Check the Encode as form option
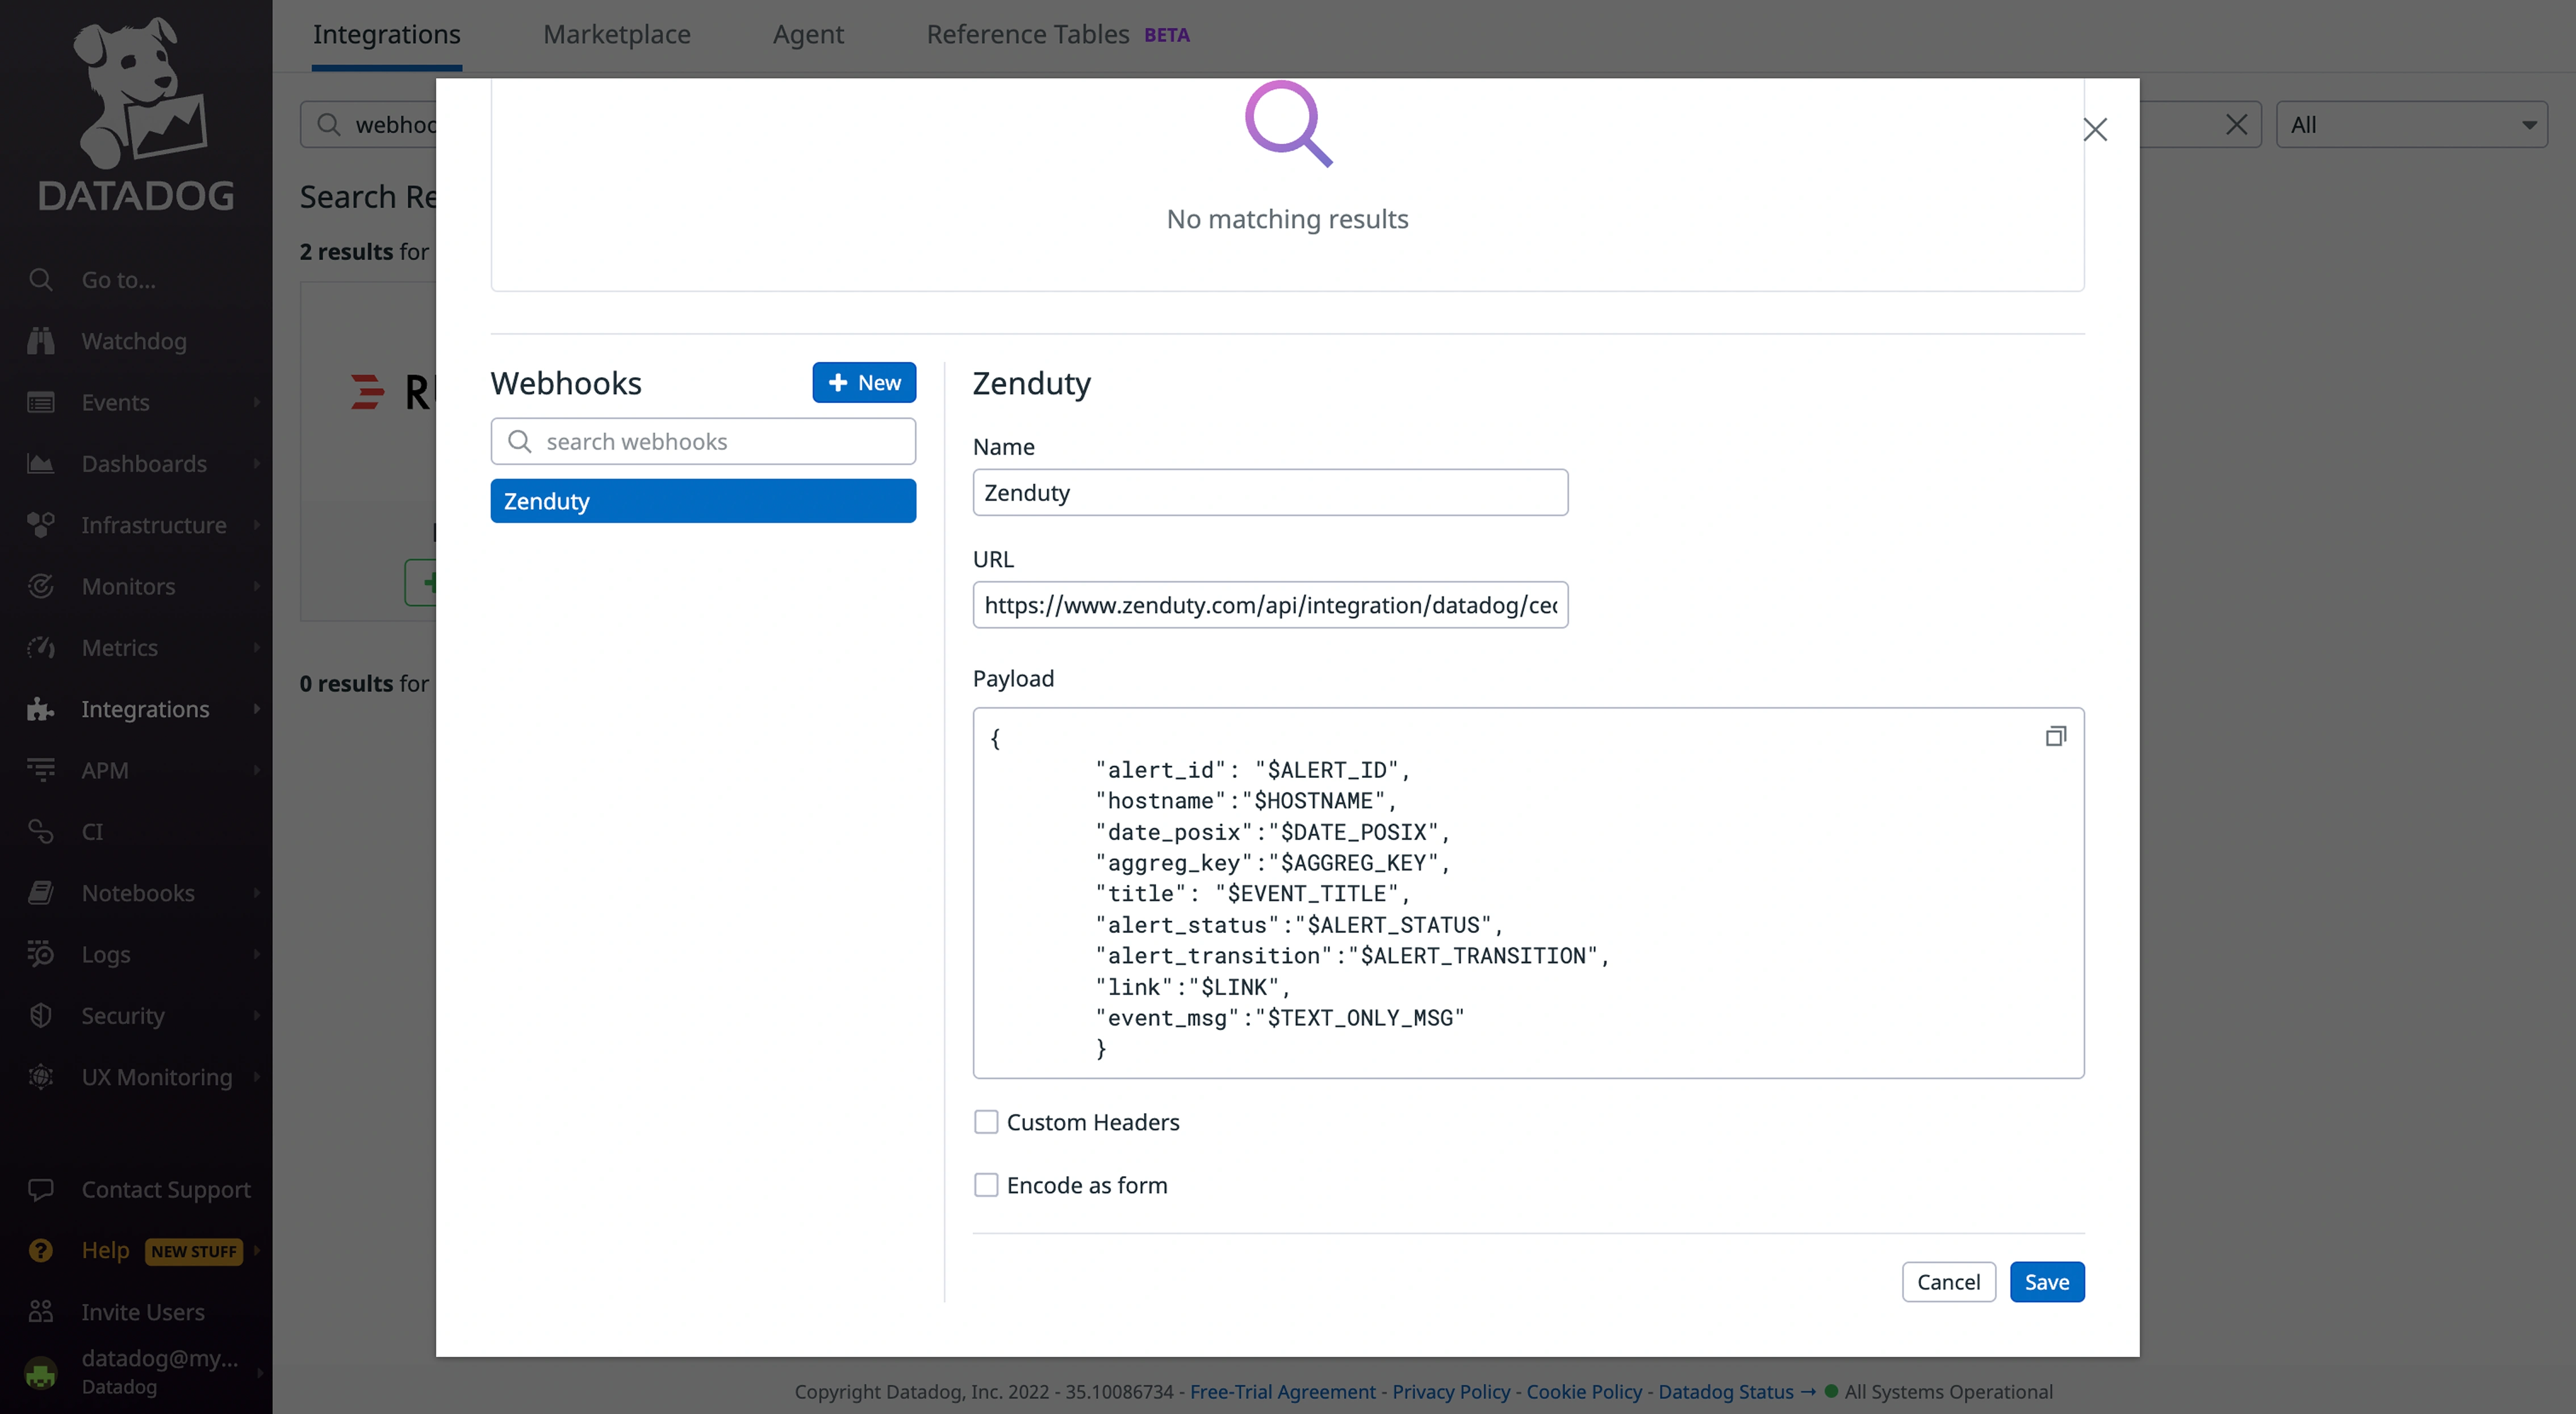The image size is (2576, 1414). (986, 1185)
